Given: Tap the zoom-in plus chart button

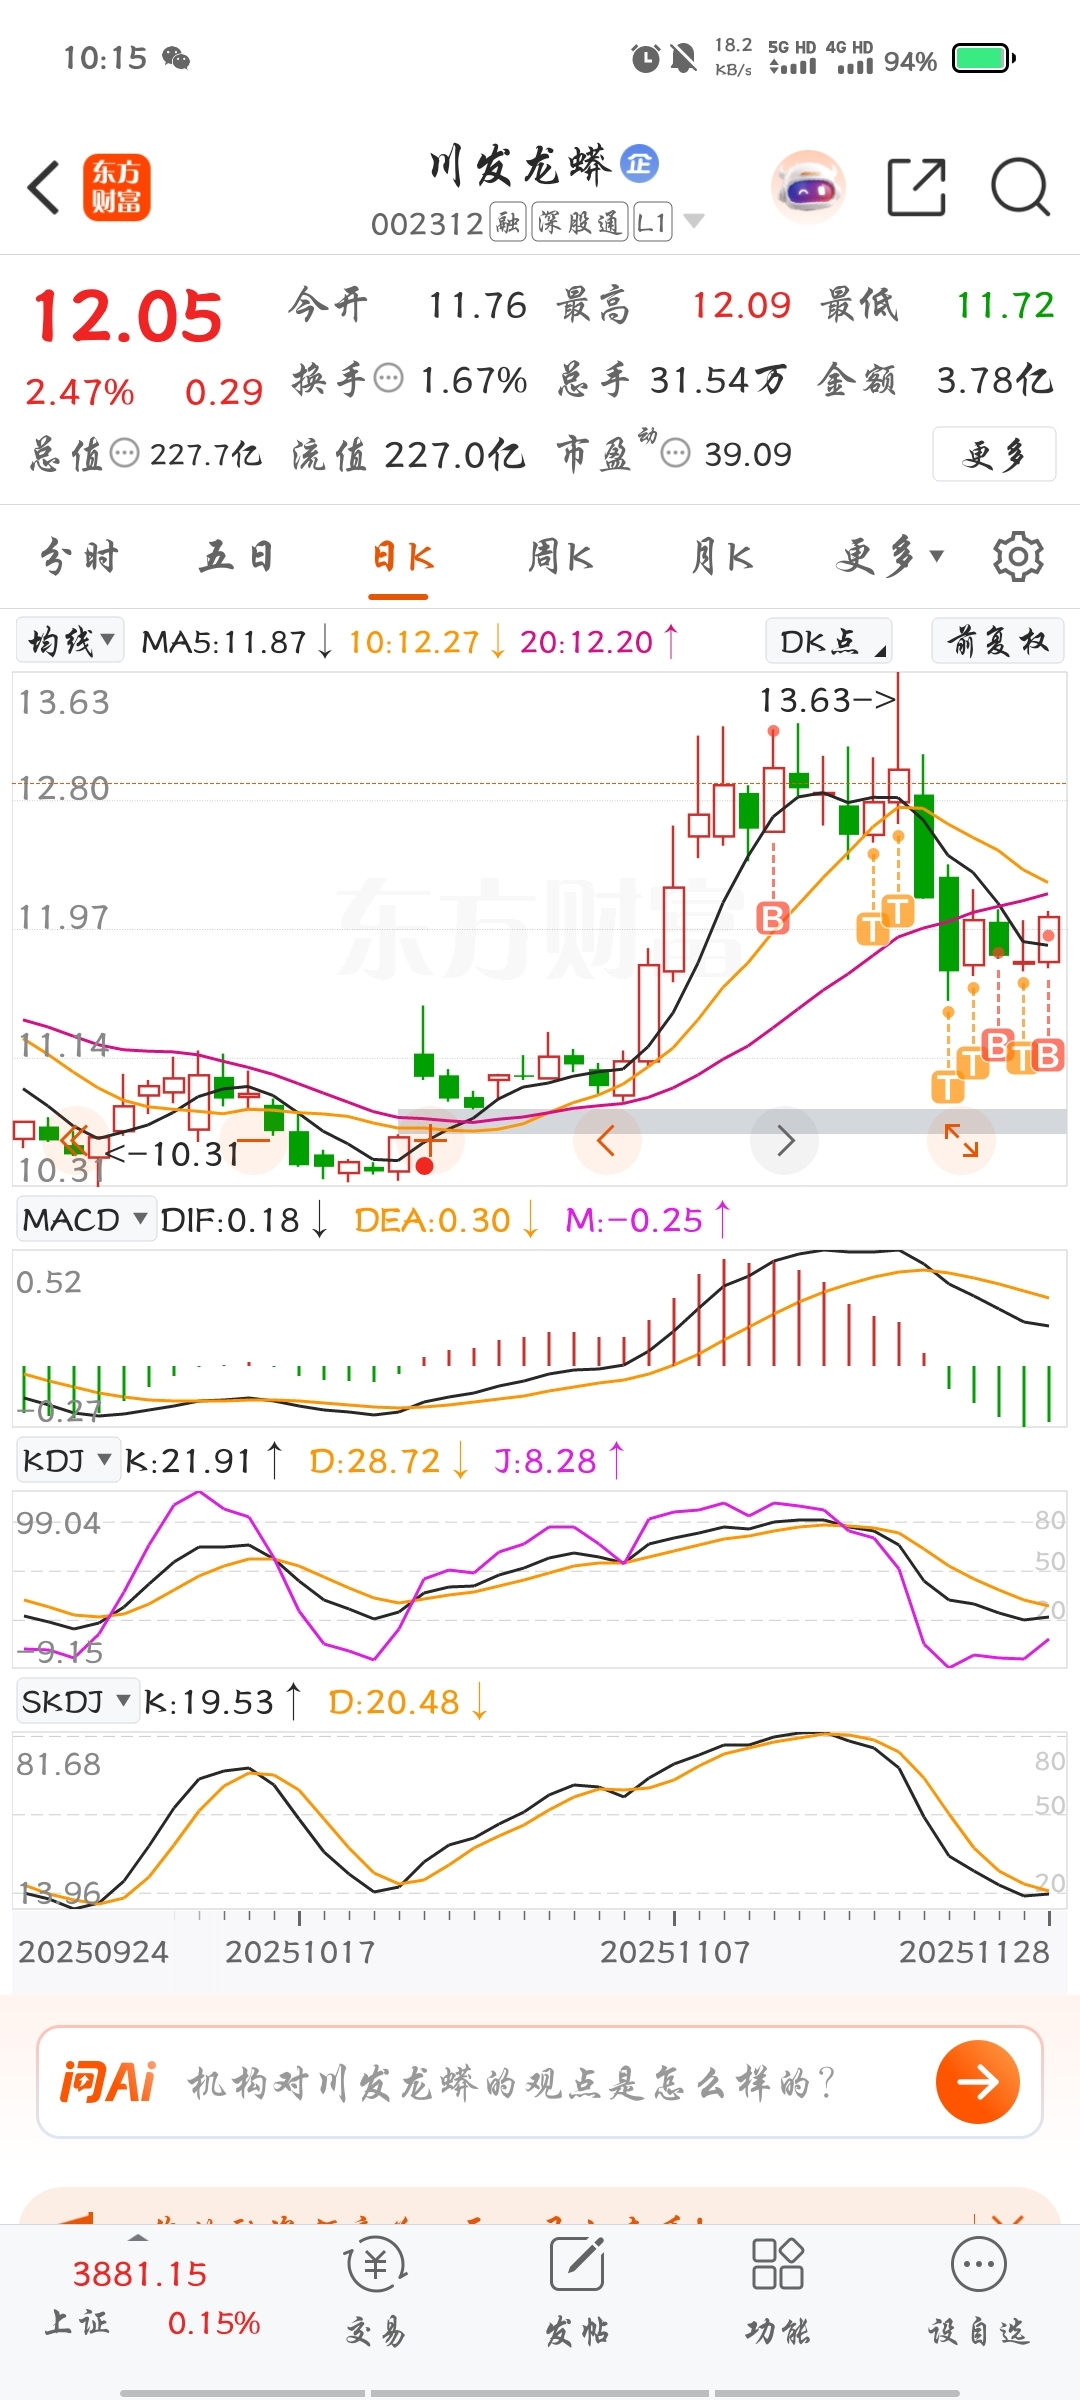Looking at the screenshot, I should coord(431,1140).
